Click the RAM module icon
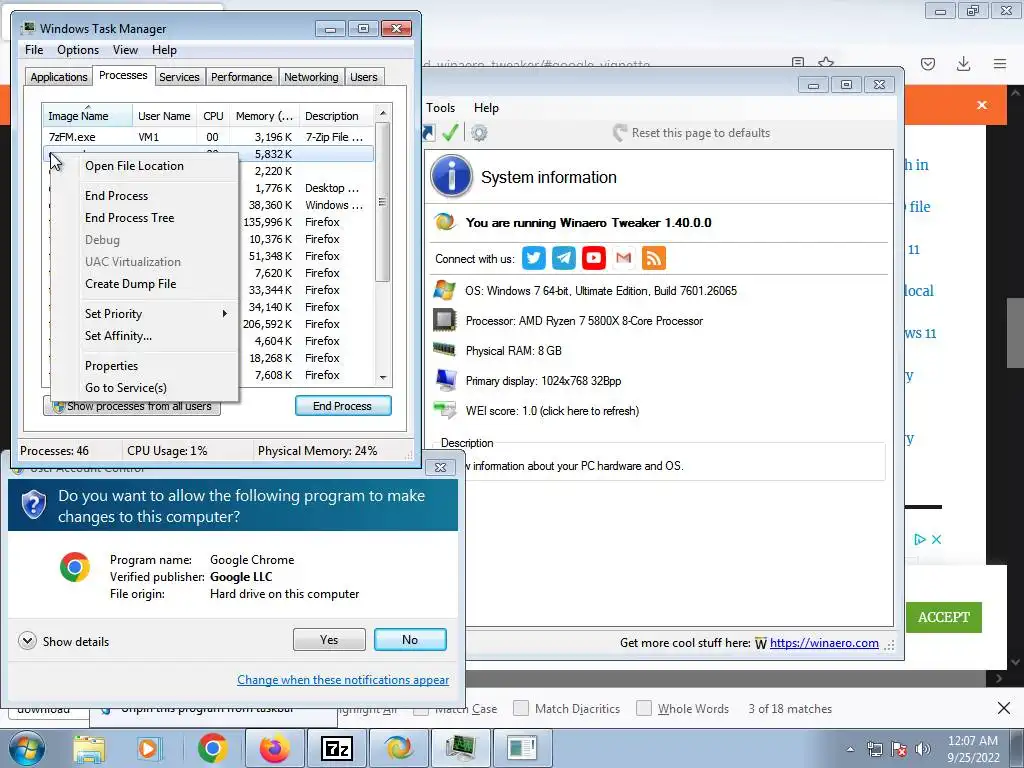Image resolution: width=1024 pixels, height=768 pixels. tap(445, 349)
